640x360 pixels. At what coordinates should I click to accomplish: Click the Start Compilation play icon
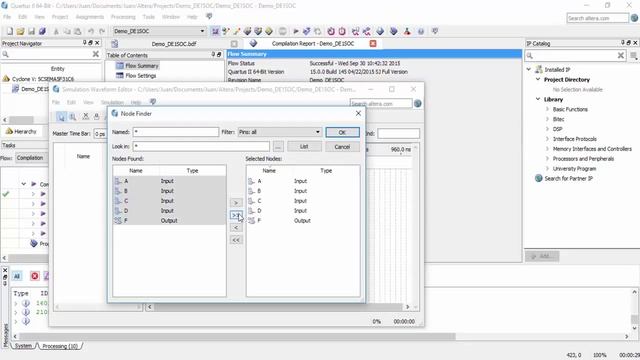pos(296,31)
